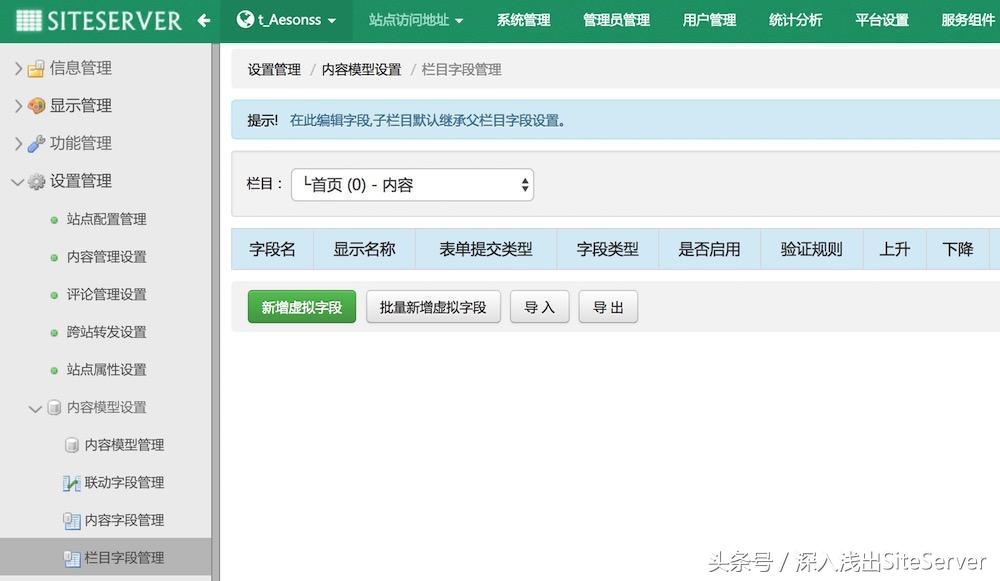Click the icon beside 栏目字段管理
This screenshot has width=1000, height=581.
[71, 559]
